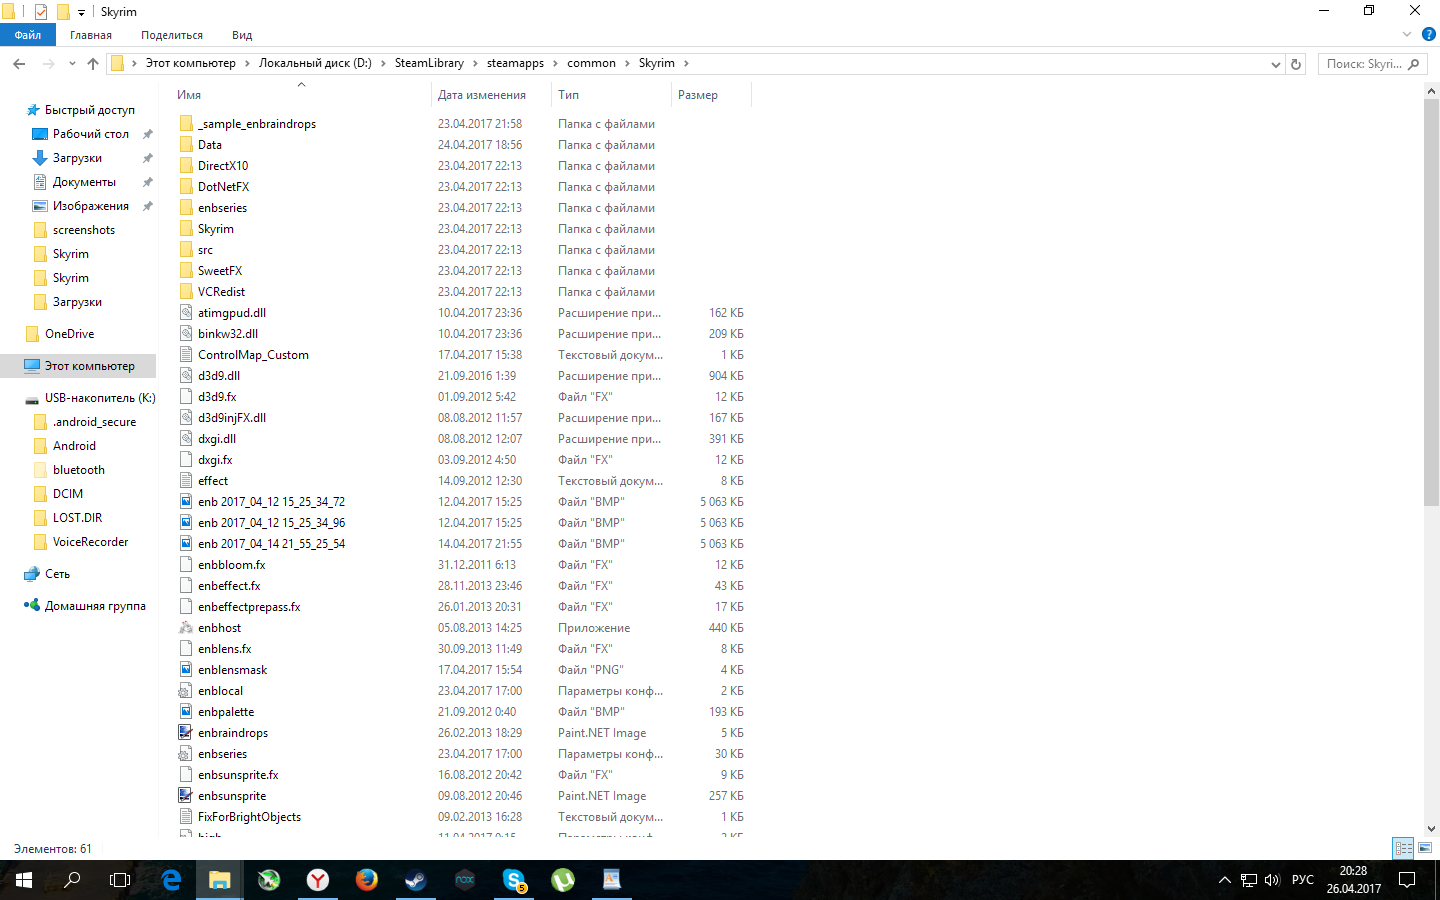The width and height of the screenshot is (1440, 900).
Task: Open the Action Center notifications icon
Action: 1407,880
